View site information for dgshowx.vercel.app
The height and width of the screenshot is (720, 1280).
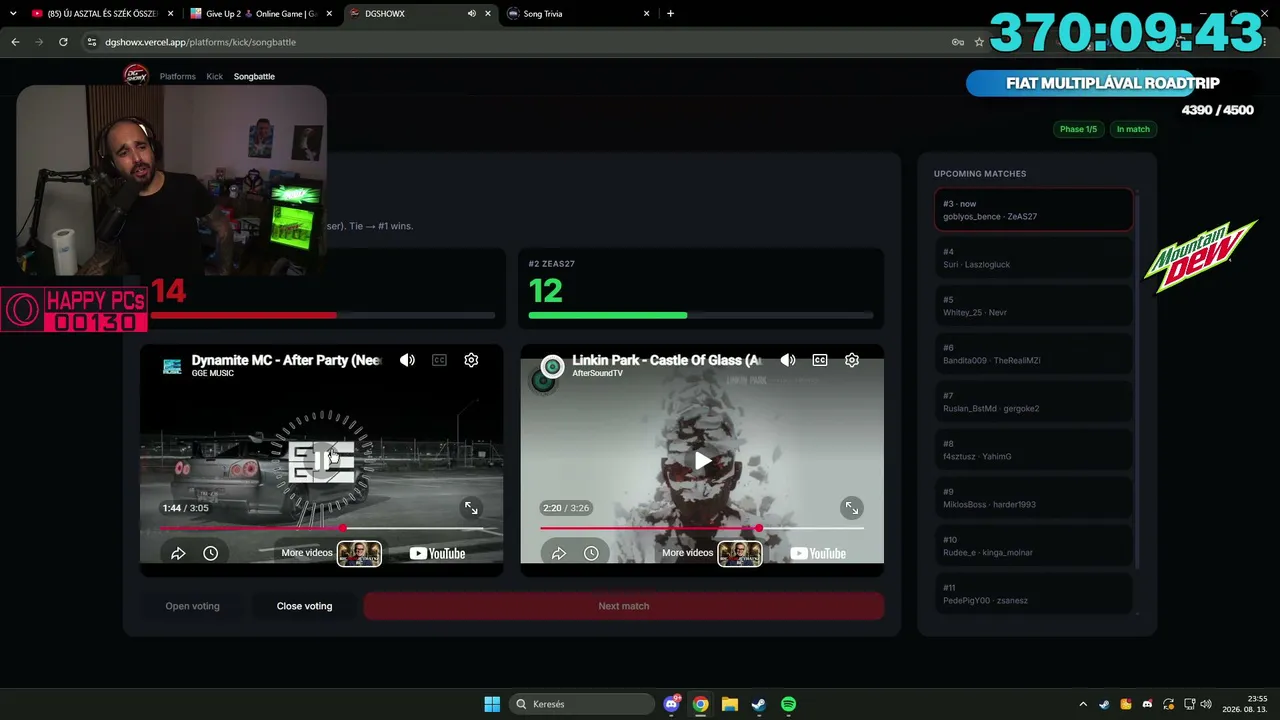[92, 42]
